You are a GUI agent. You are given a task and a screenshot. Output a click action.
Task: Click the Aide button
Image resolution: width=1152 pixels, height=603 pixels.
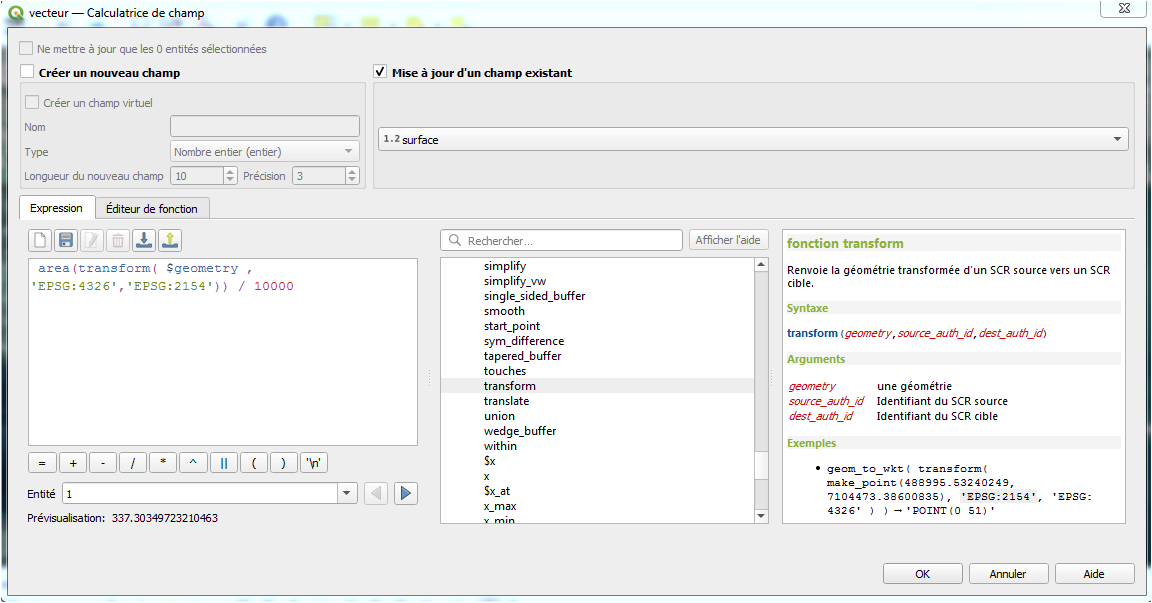pos(1094,574)
